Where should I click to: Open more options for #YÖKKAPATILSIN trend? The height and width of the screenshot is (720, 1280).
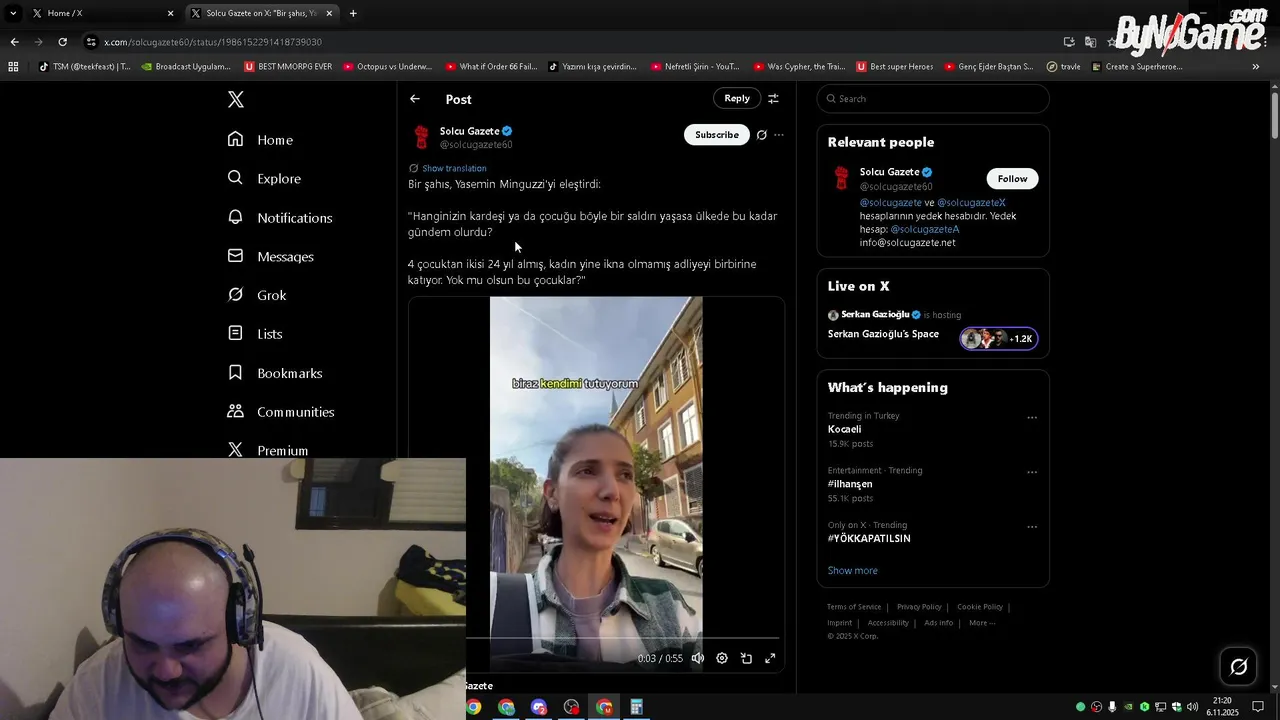[x=1032, y=527]
